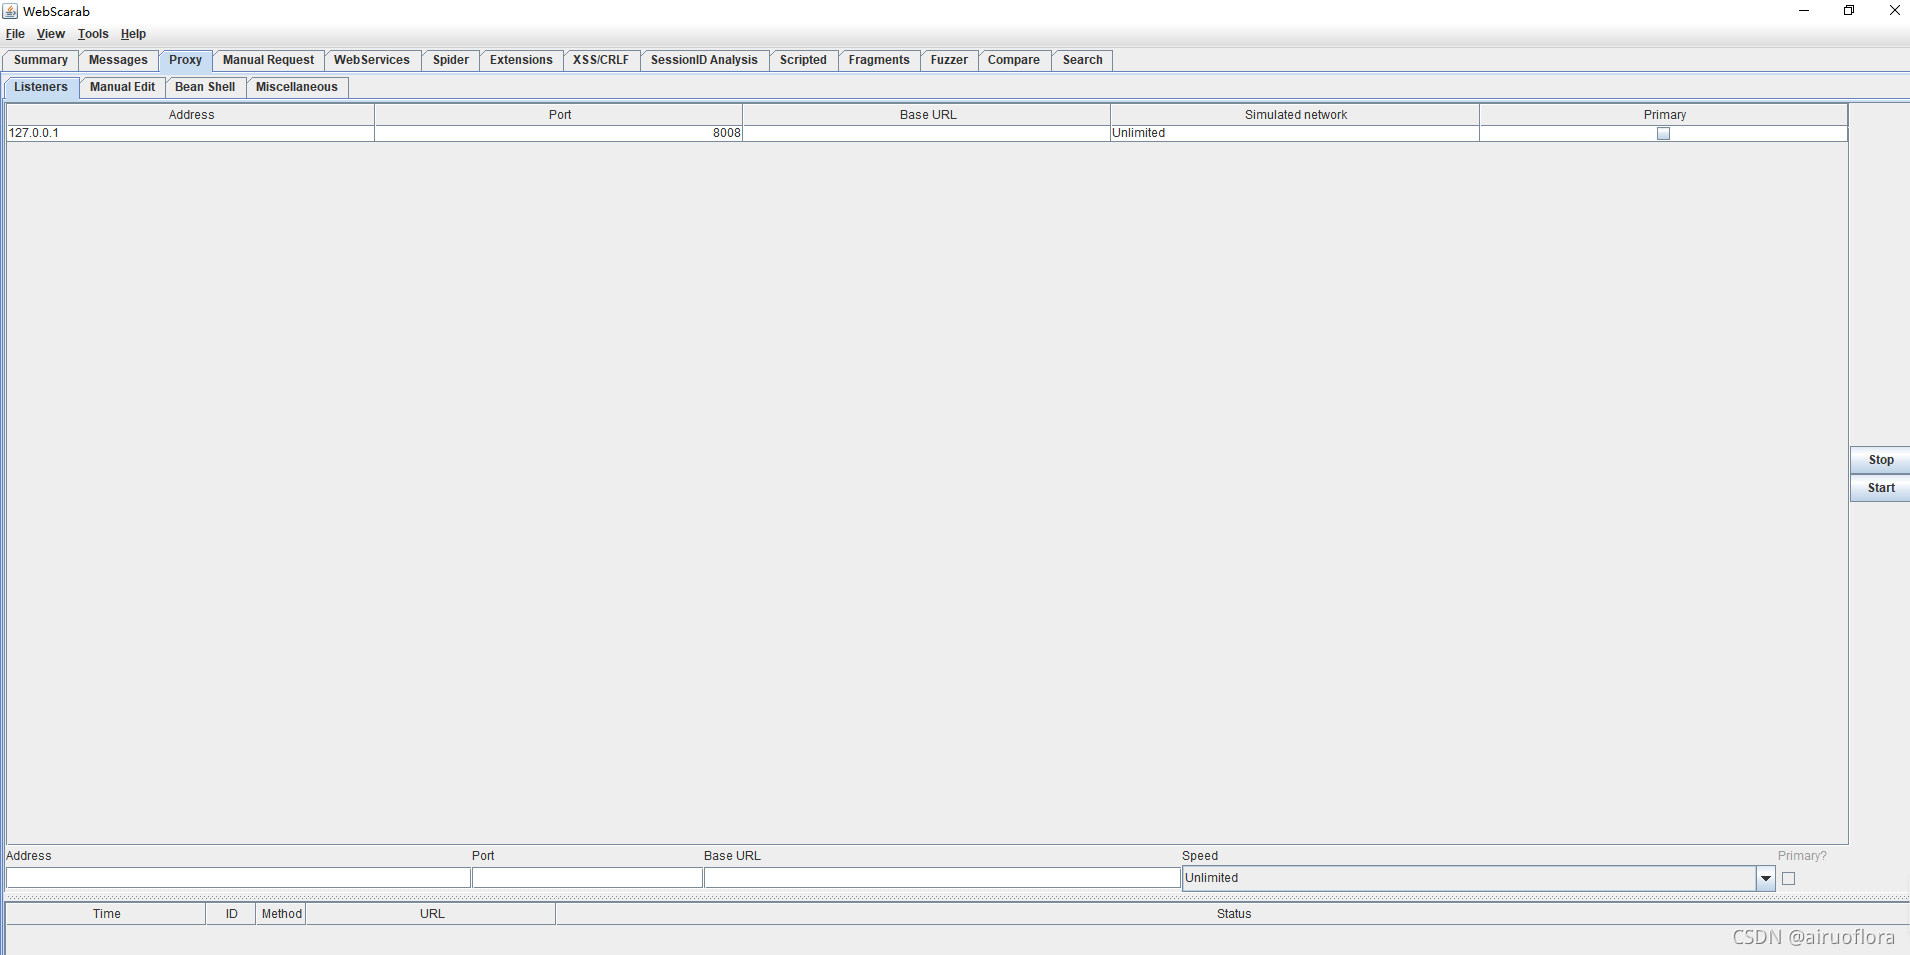Viewport: 1910px width, 955px height.
Task: Click the Base URL column header
Action: 927,115
